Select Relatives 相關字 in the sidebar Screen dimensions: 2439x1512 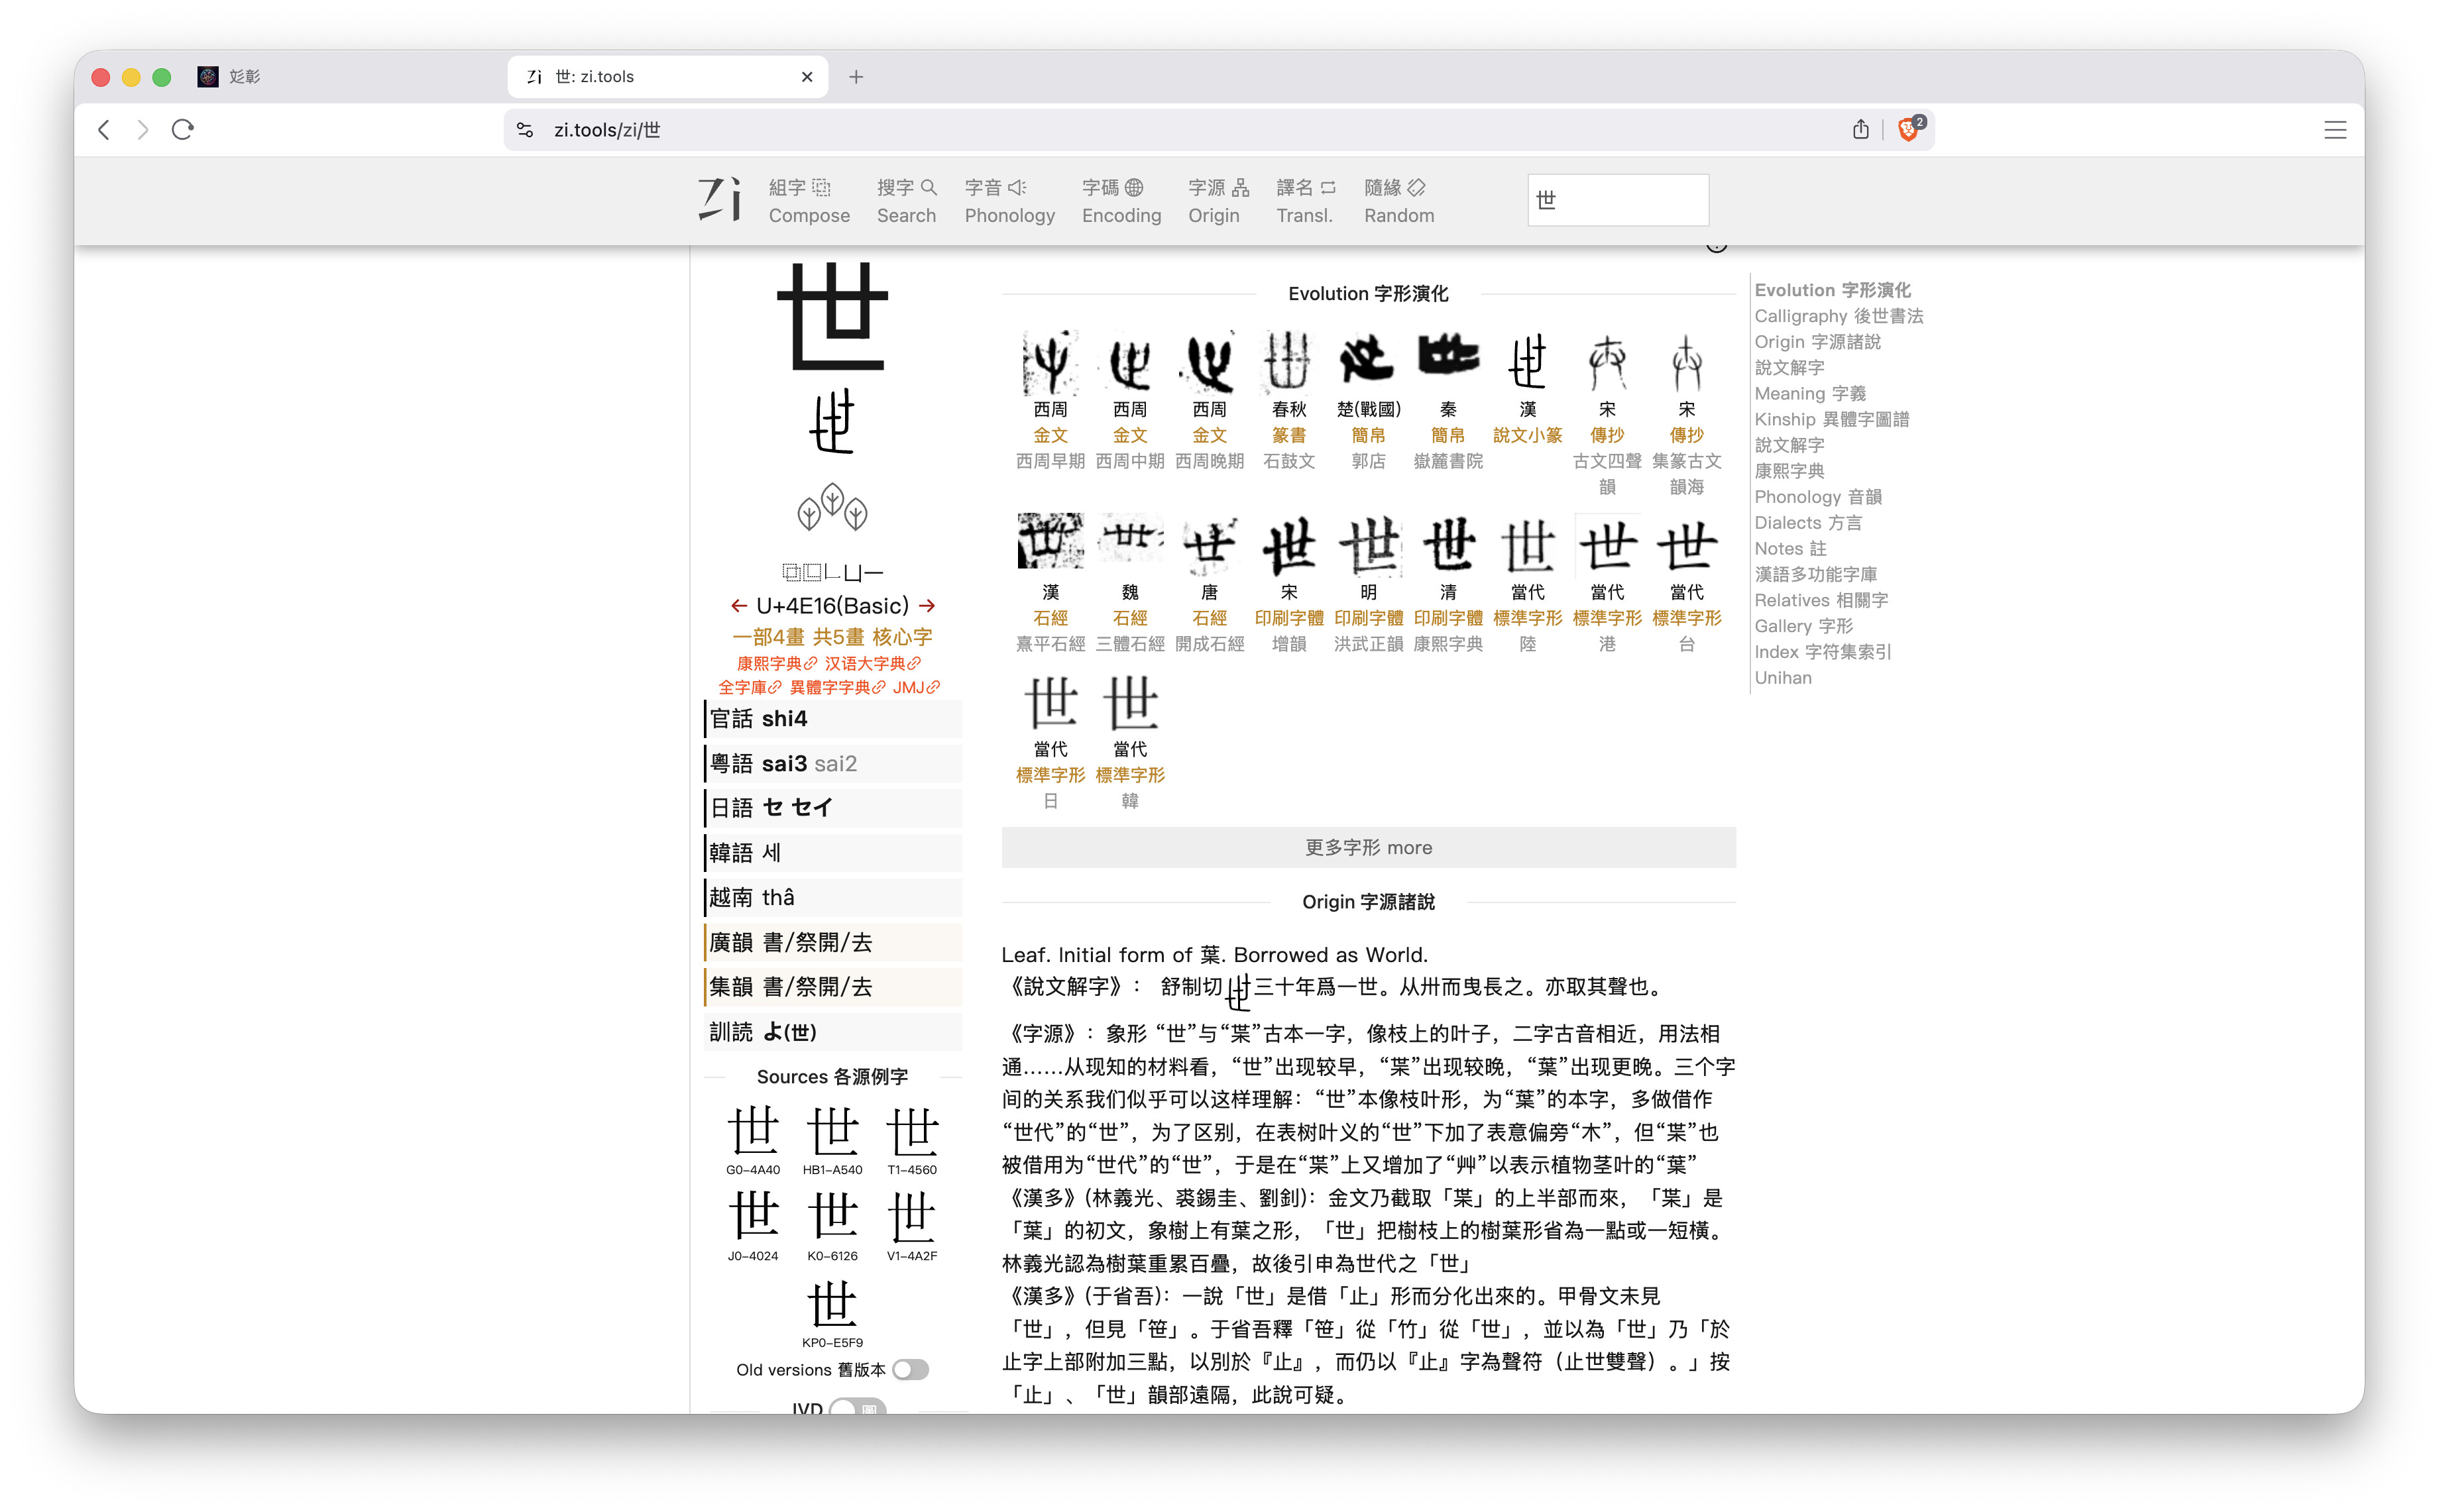(1821, 600)
